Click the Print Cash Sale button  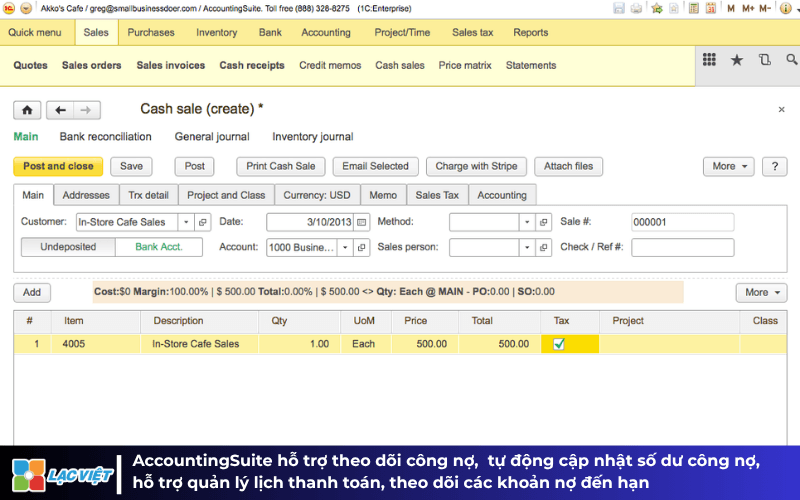(281, 166)
